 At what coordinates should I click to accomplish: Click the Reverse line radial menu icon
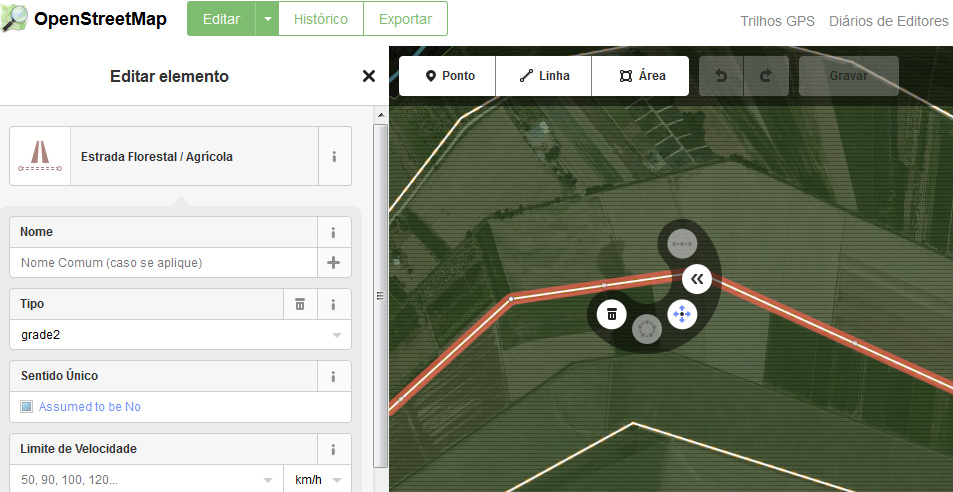pos(697,279)
